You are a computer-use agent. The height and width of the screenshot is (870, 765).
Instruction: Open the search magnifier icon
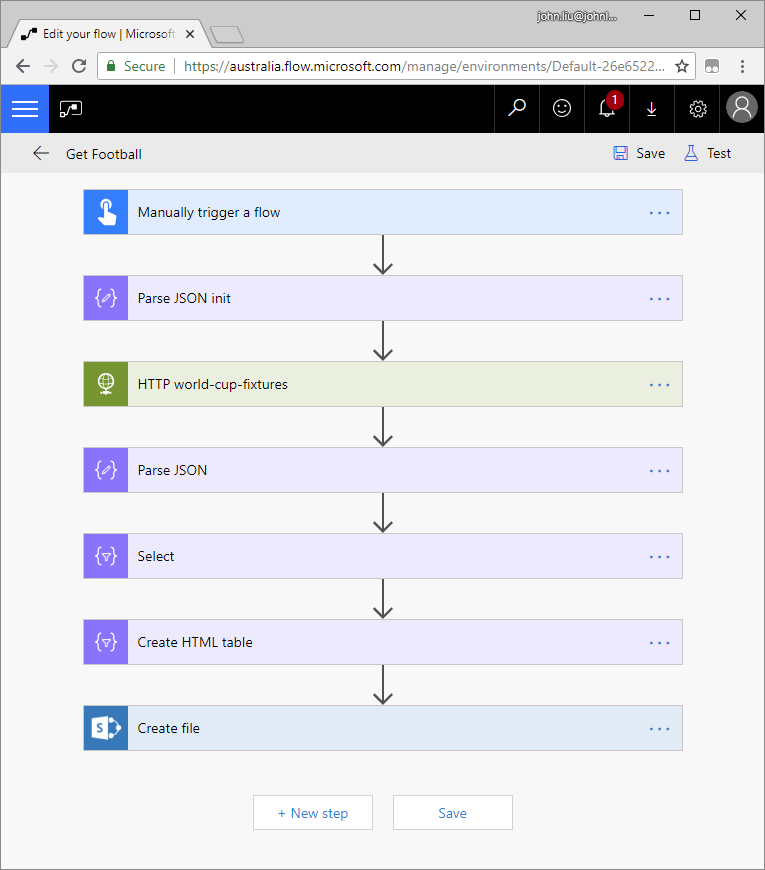(x=517, y=109)
